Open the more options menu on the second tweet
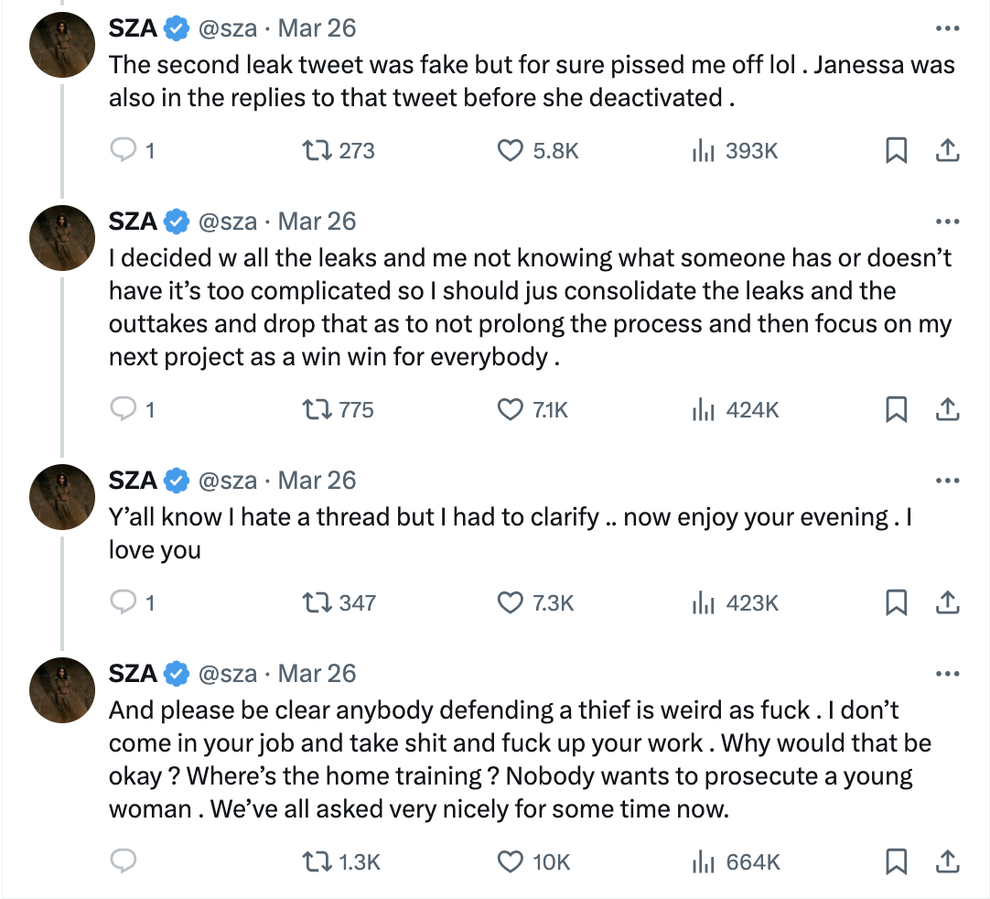The width and height of the screenshot is (990, 899). 946,221
